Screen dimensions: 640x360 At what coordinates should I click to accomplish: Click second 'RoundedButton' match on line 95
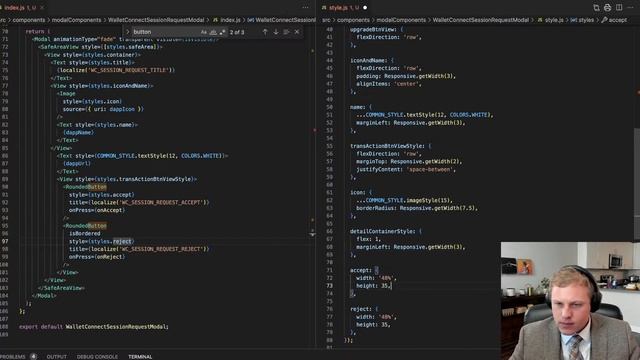tap(86, 225)
